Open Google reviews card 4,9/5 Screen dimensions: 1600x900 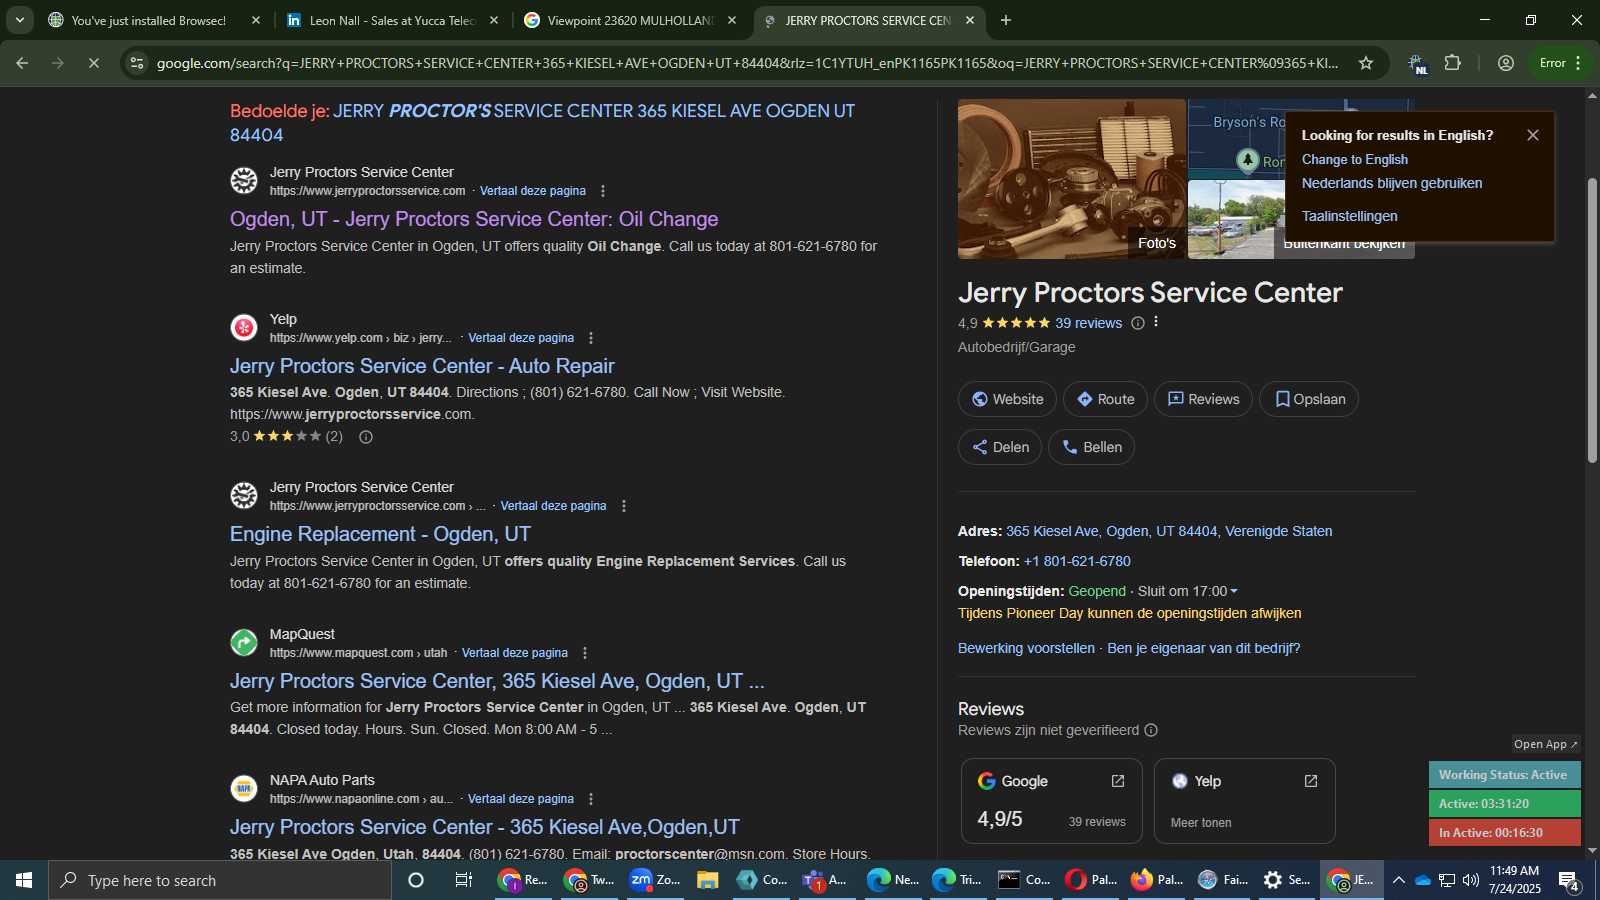point(1052,801)
